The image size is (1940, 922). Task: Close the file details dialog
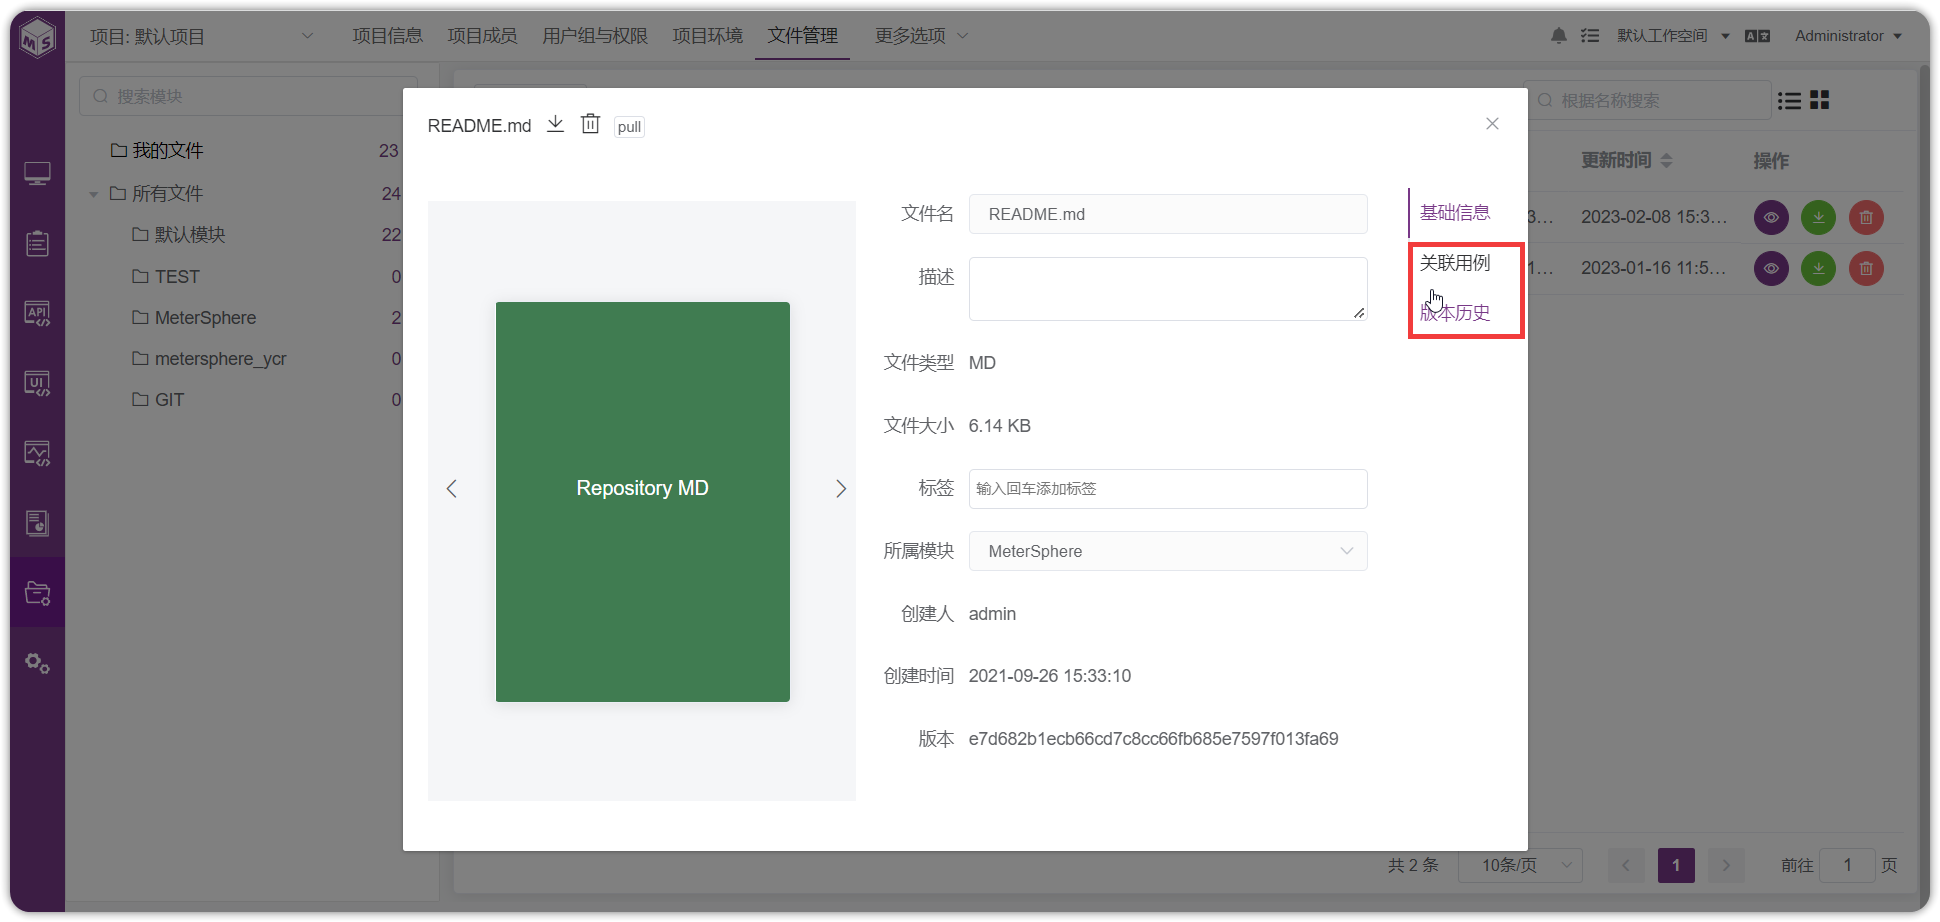pyautogui.click(x=1492, y=124)
